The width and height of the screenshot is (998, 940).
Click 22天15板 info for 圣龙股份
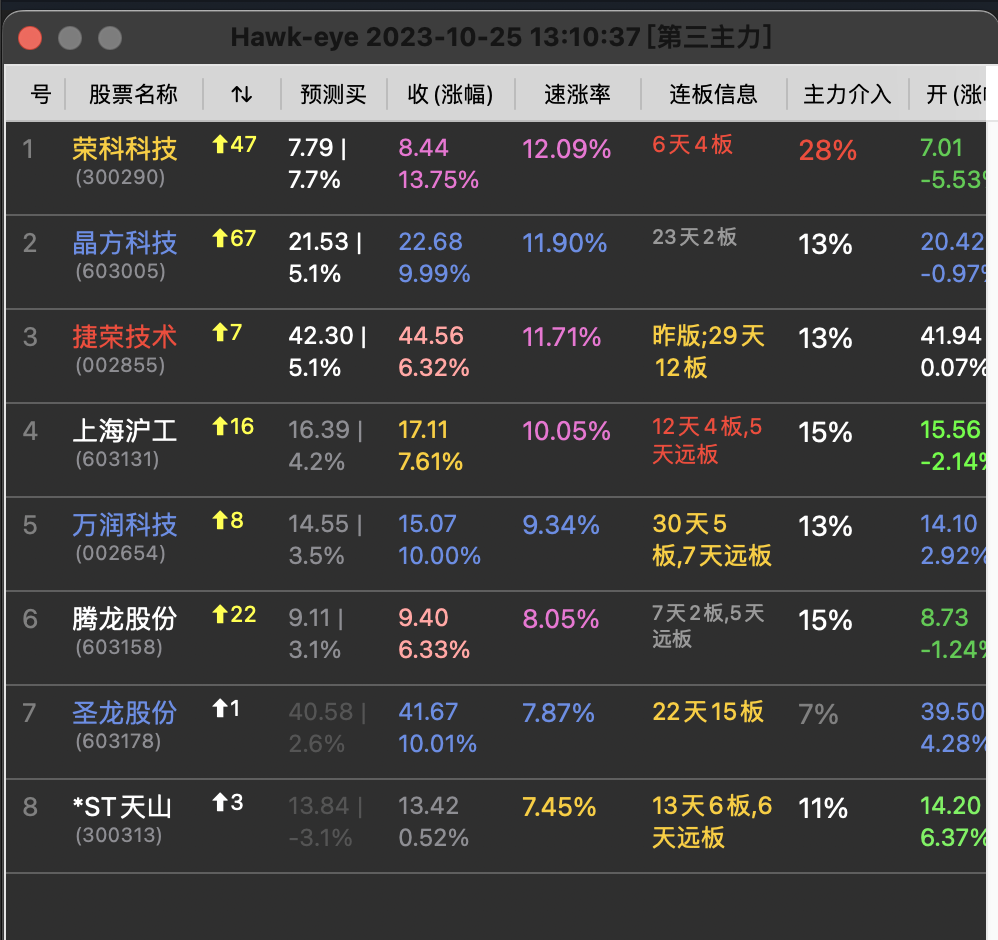click(x=708, y=712)
